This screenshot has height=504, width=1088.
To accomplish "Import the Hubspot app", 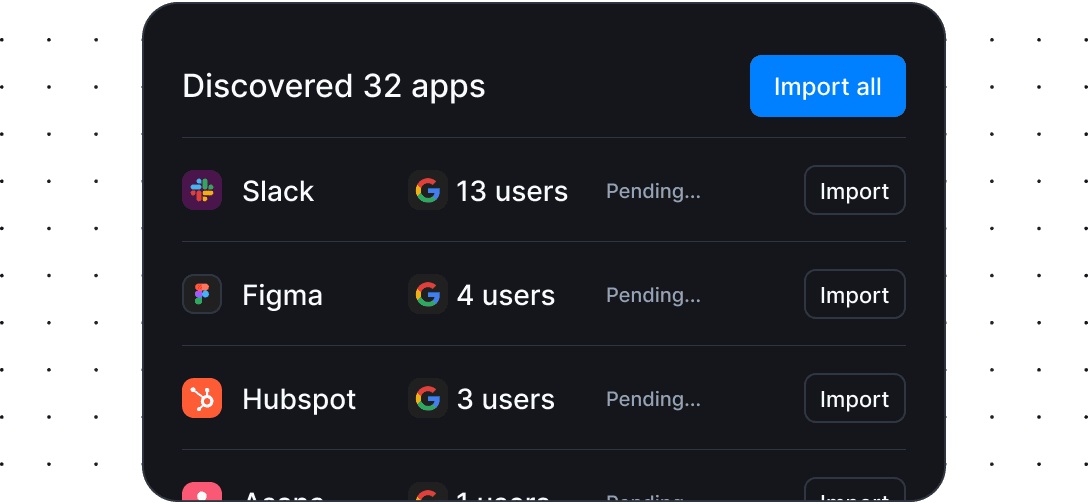I will pos(854,399).
